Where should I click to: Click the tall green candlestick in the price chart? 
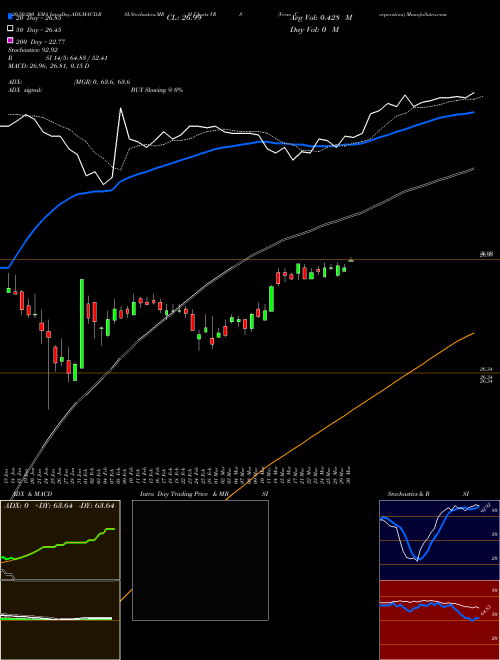(82, 324)
